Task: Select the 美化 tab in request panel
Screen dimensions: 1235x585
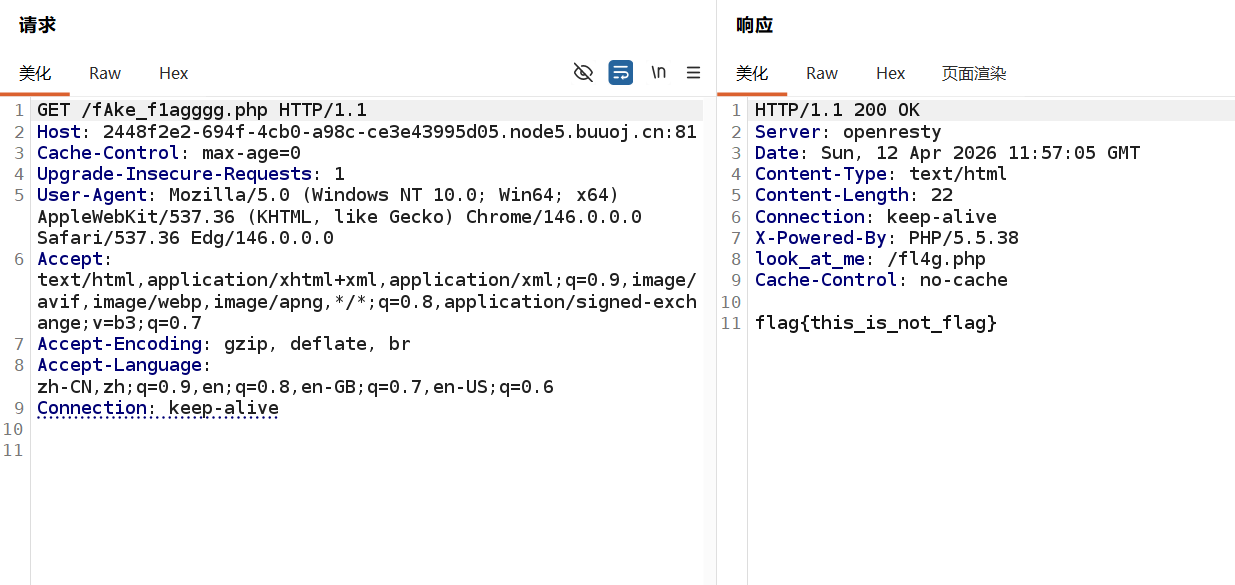Action: coord(35,73)
